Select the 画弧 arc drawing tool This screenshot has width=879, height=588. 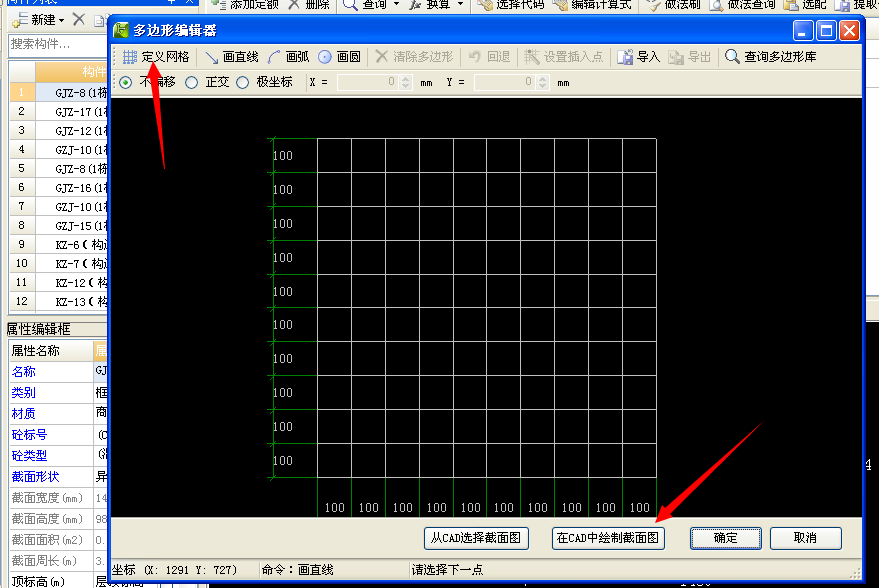click(x=288, y=57)
